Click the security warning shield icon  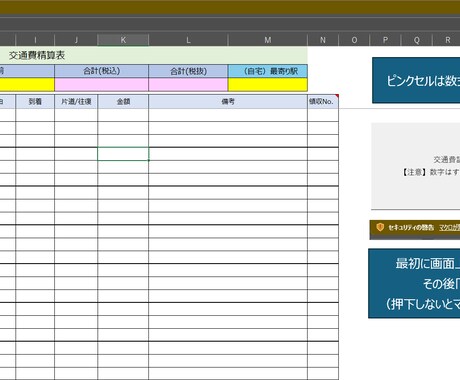pyautogui.click(x=380, y=227)
